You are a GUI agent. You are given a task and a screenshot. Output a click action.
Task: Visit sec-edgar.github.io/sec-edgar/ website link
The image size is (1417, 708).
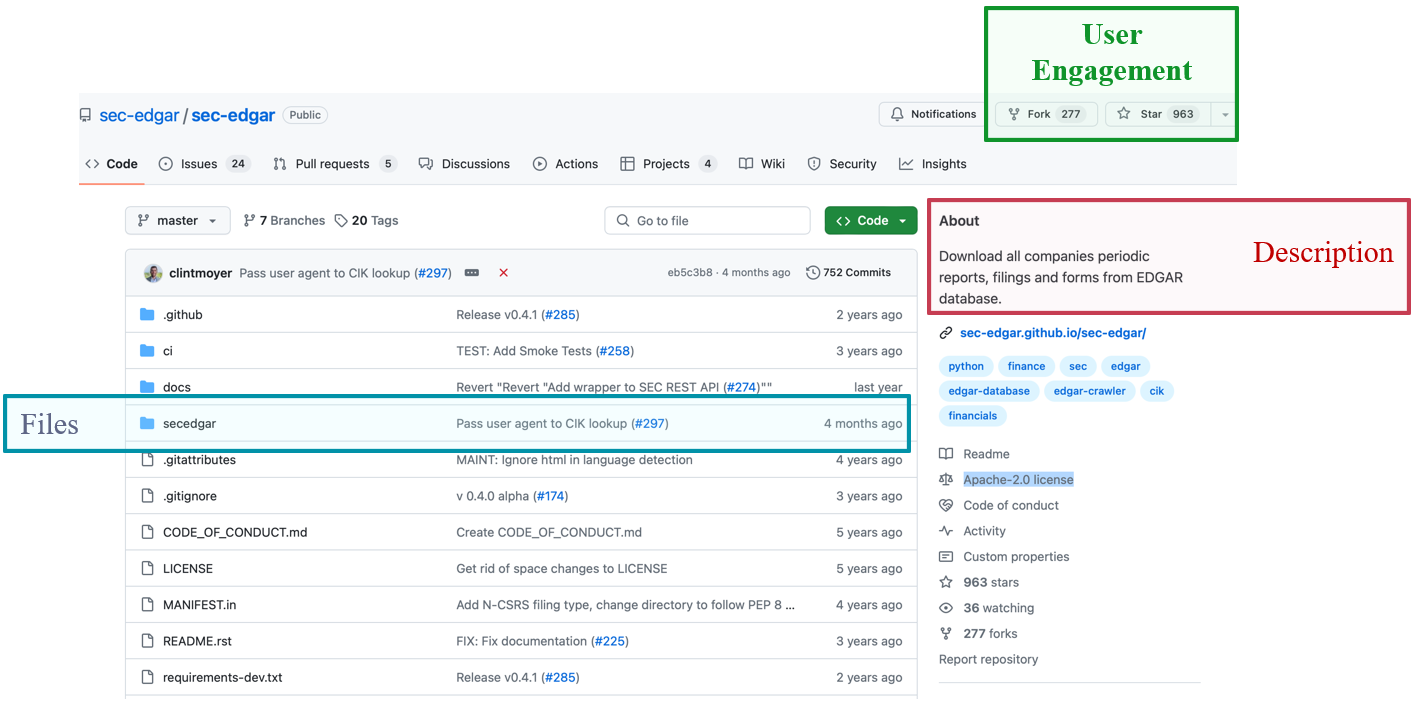coord(1053,333)
